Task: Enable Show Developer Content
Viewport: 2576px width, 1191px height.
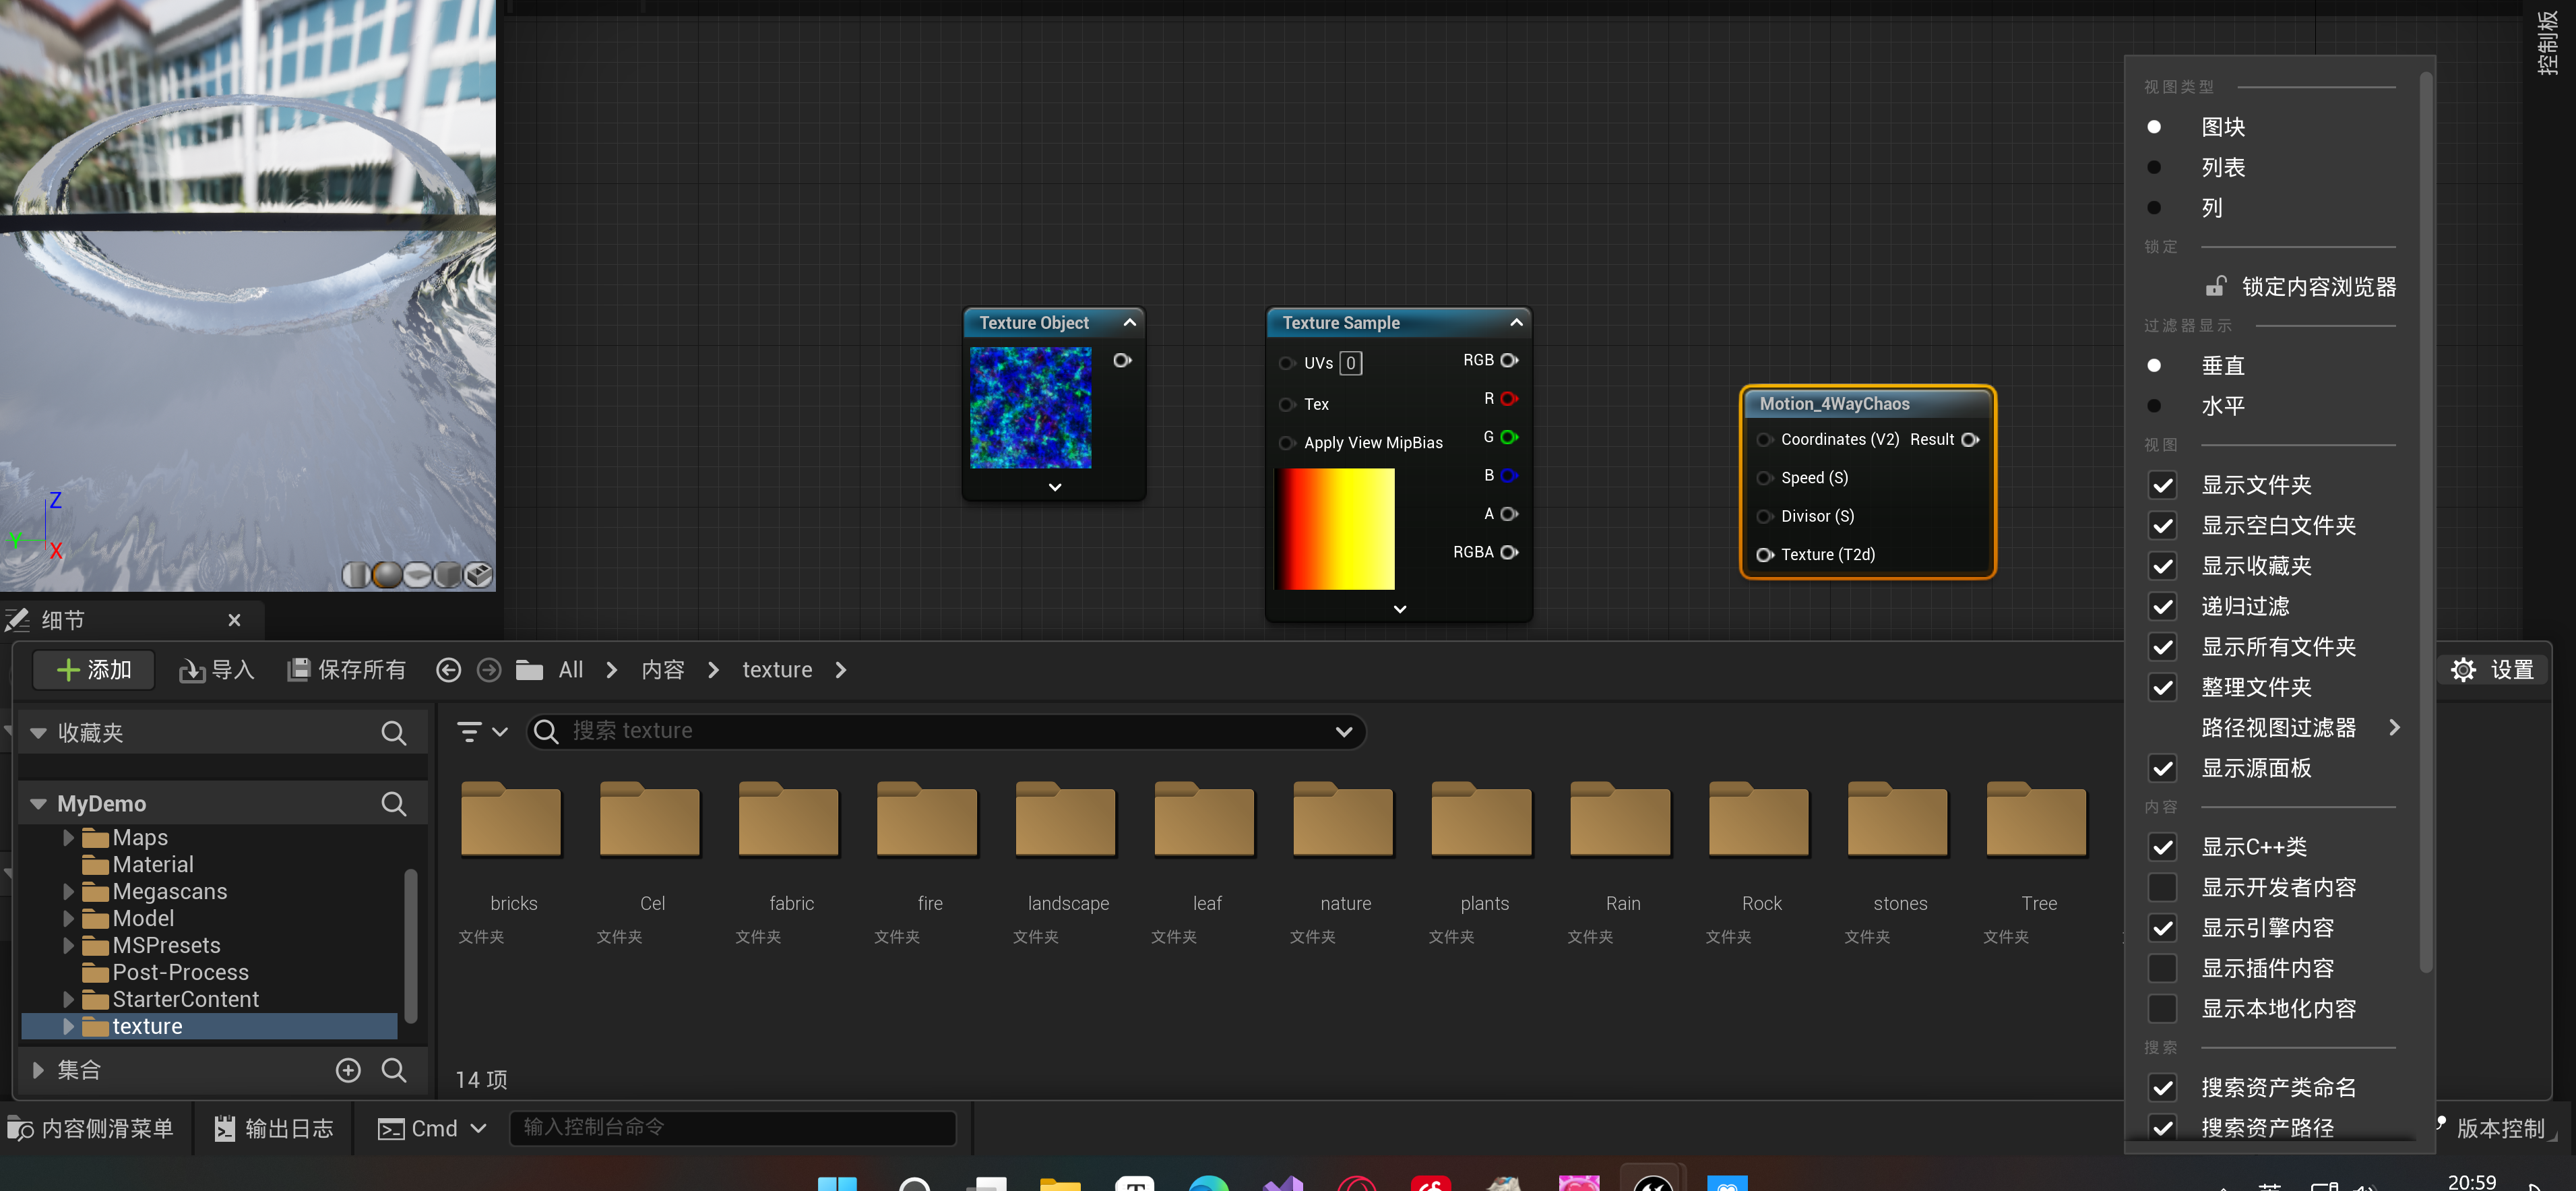Action: point(2163,888)
